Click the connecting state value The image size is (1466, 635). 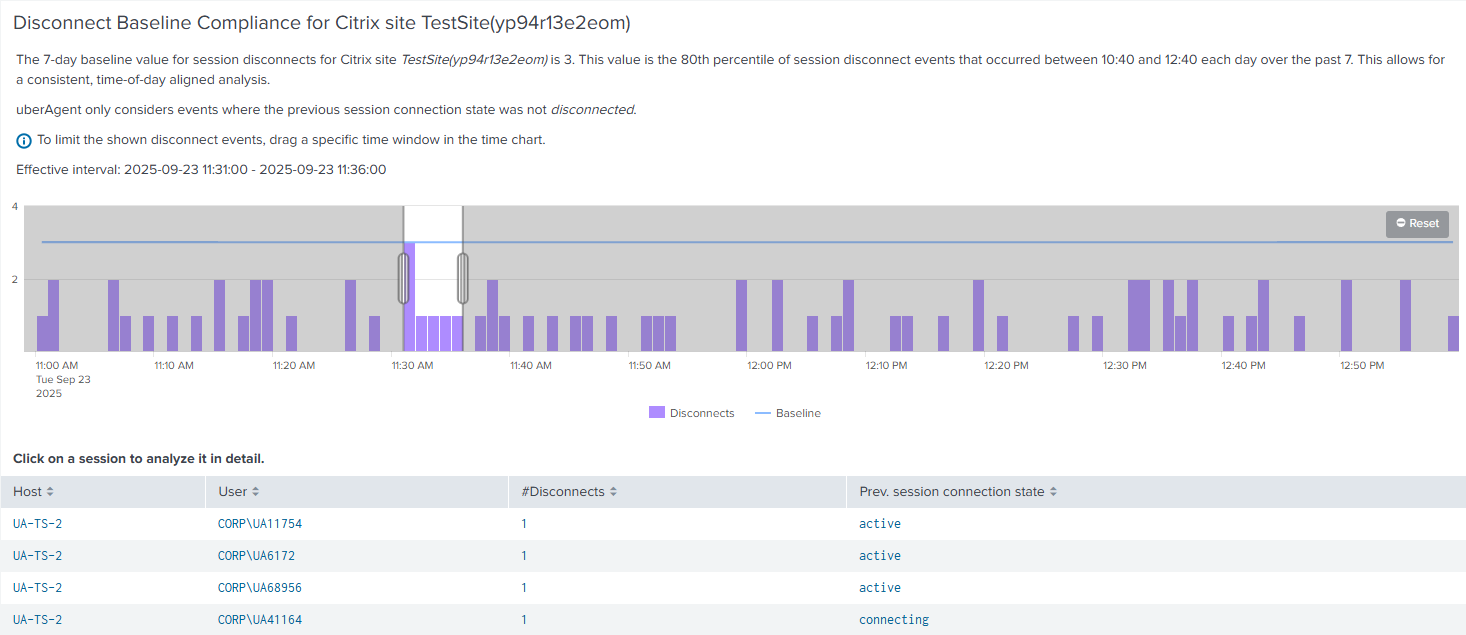point(893,620)
